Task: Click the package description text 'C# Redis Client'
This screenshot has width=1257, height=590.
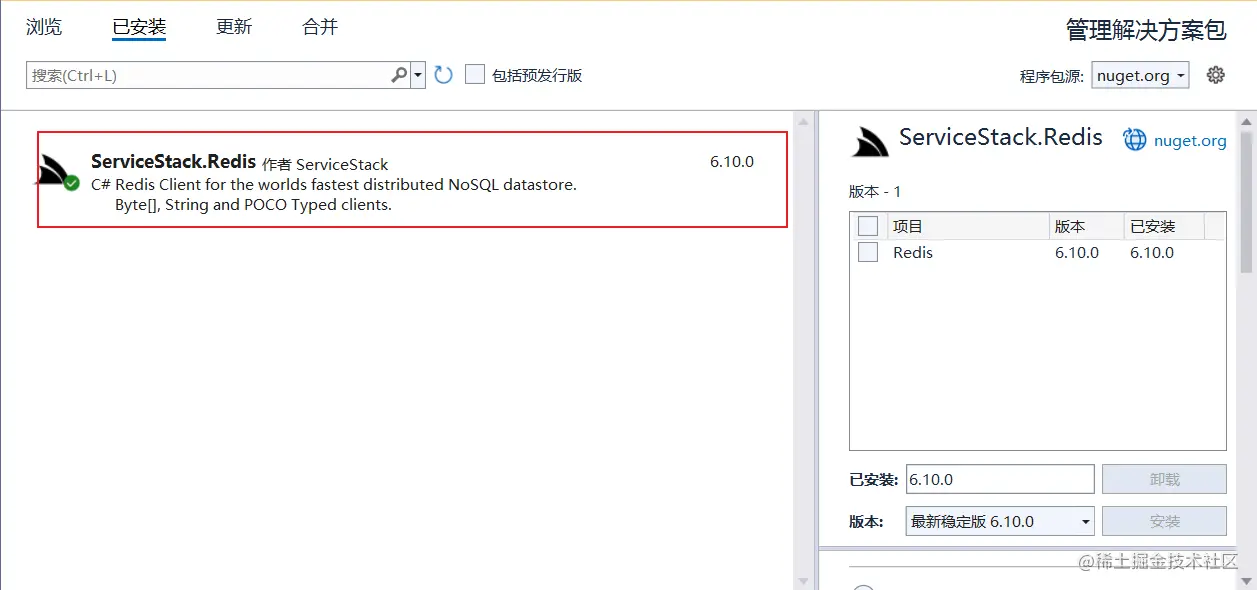Action: point(334,195)
